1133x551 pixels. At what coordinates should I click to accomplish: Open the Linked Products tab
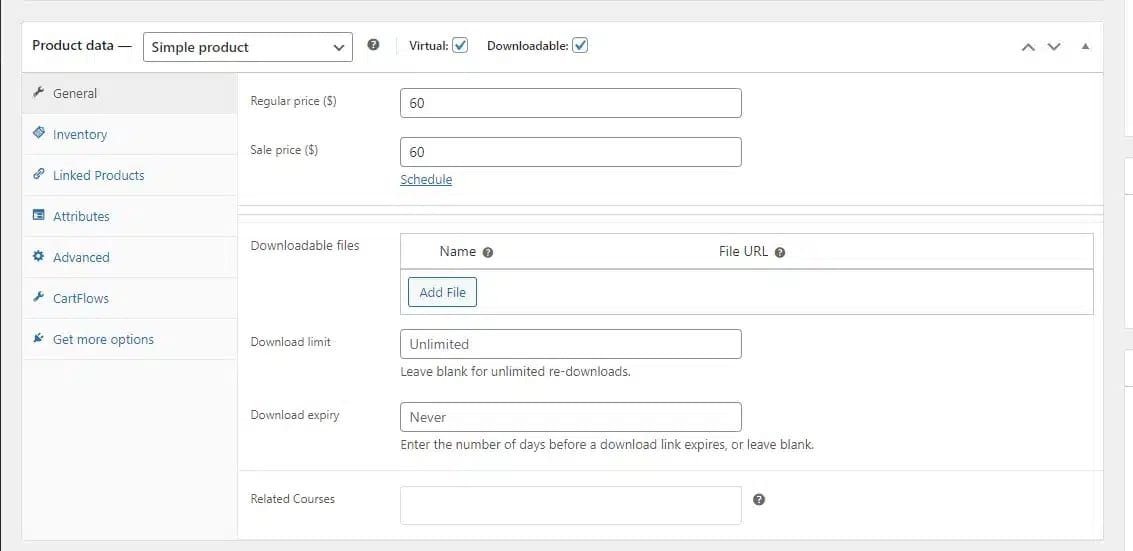click(129, 175)
